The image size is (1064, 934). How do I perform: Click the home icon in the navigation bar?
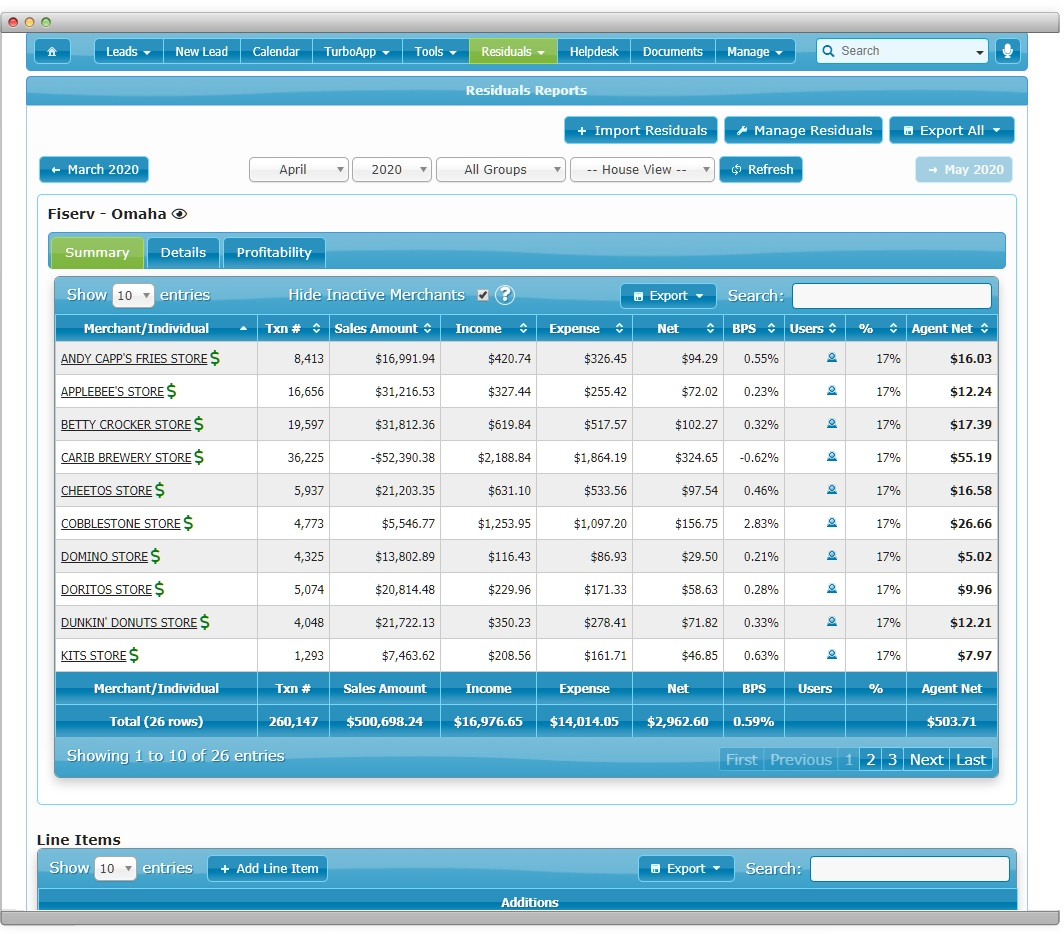53,51
